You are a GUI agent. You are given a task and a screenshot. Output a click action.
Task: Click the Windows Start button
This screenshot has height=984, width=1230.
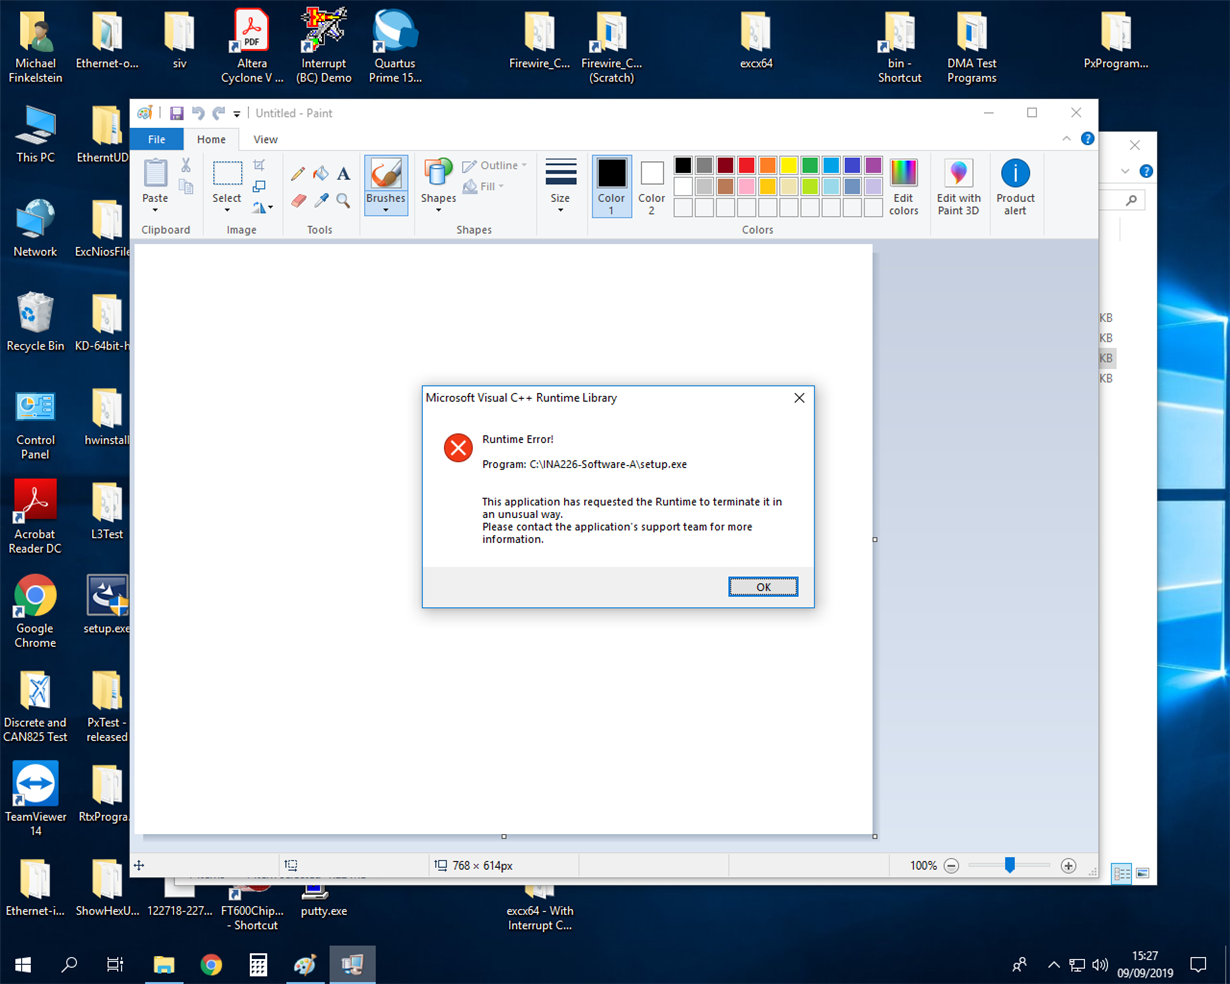[x=23, y=965]
